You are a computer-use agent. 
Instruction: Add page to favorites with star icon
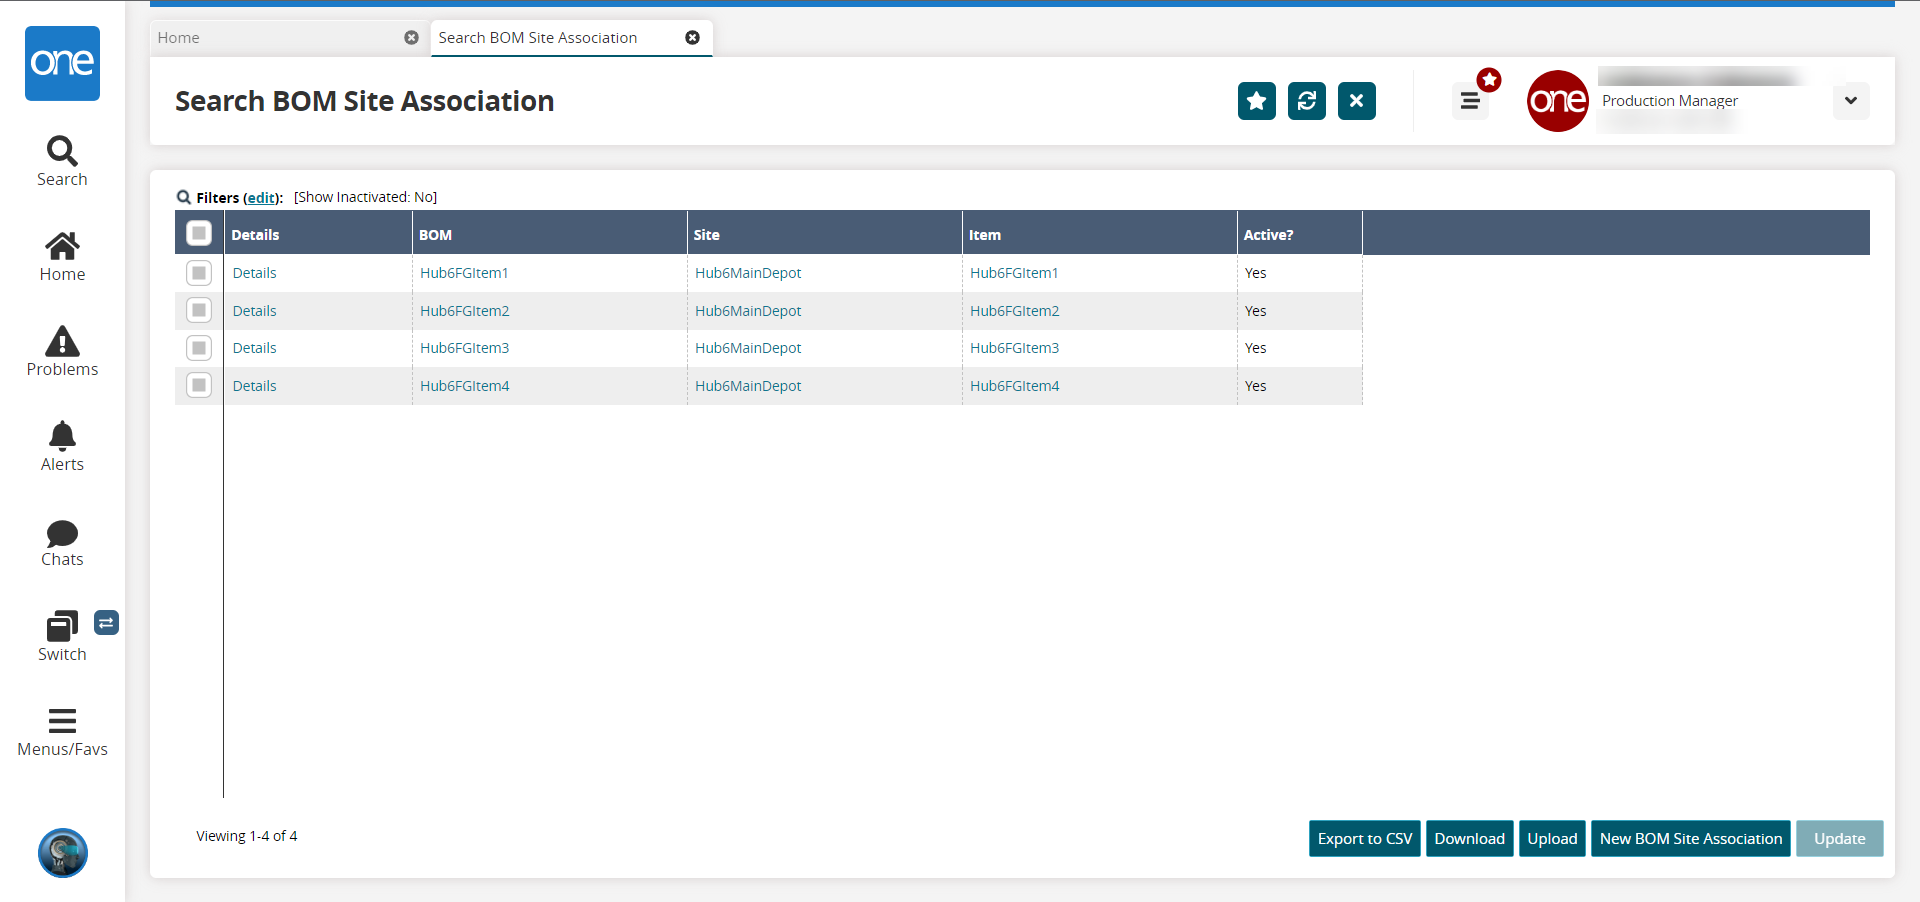[1256, 101]
